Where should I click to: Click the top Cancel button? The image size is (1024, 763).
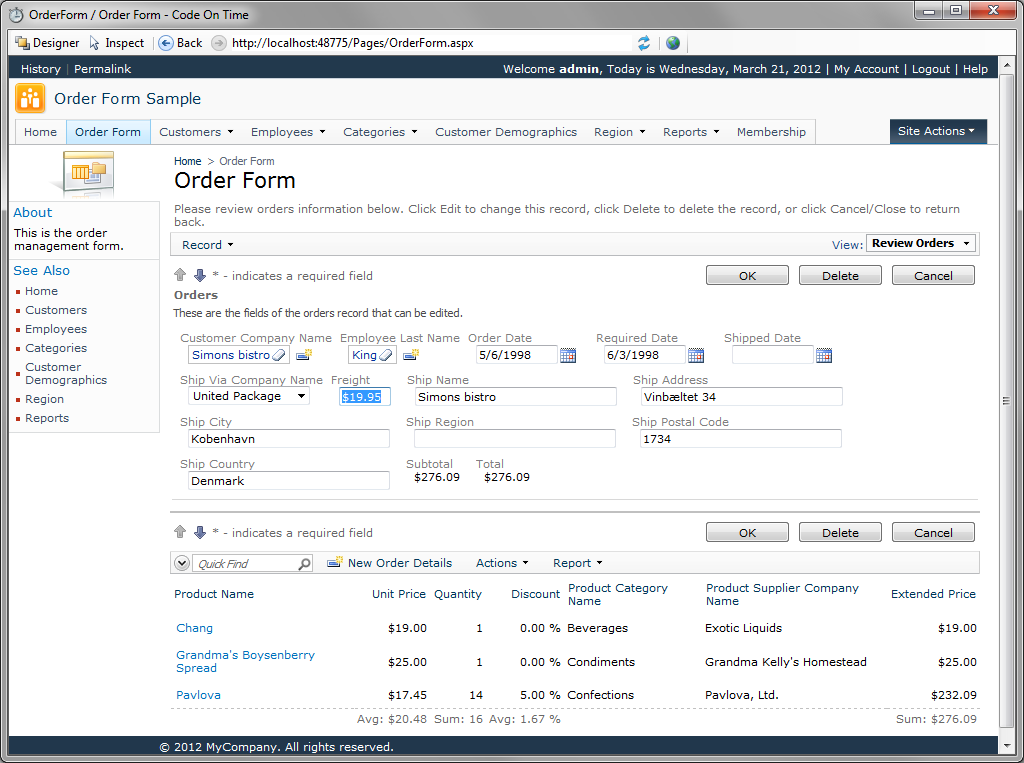[x=933, y=275]
